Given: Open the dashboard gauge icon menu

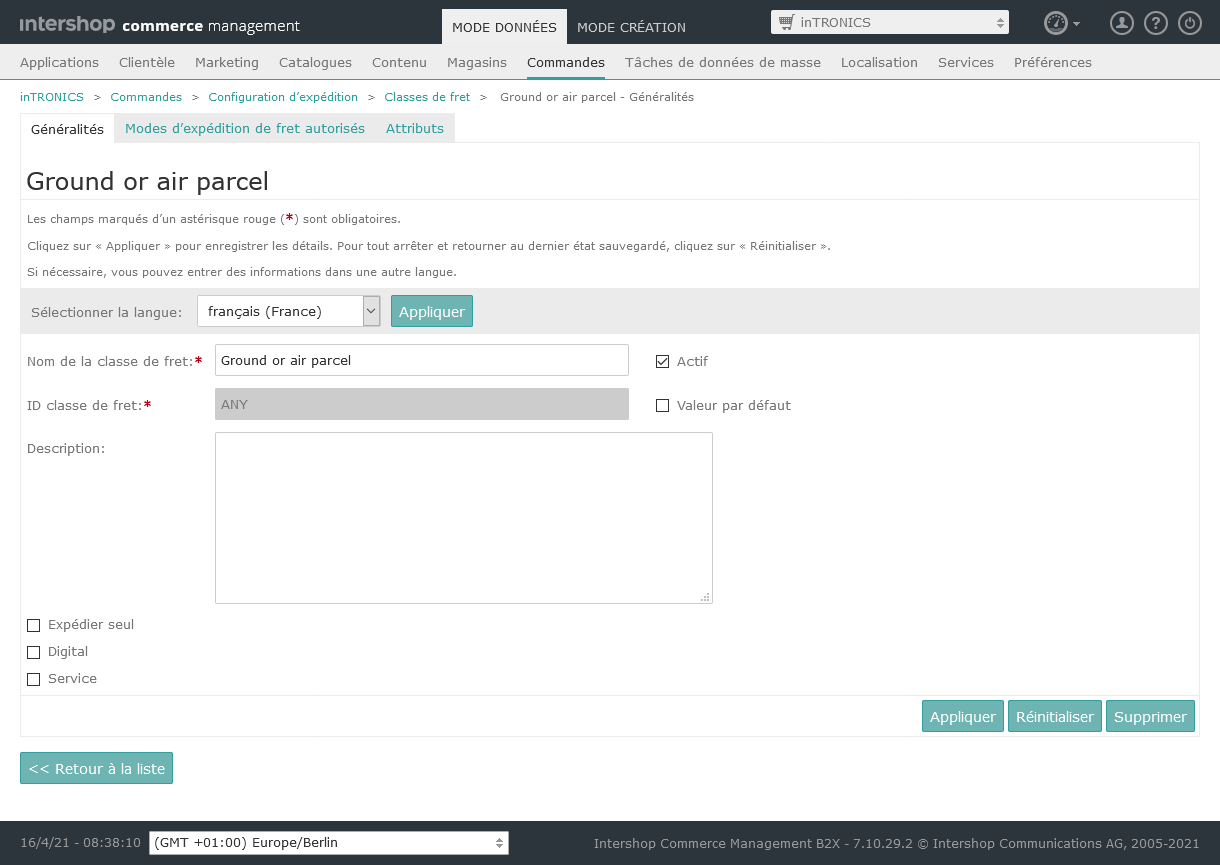Looking at the screenshot, I should click(1060, 23).
